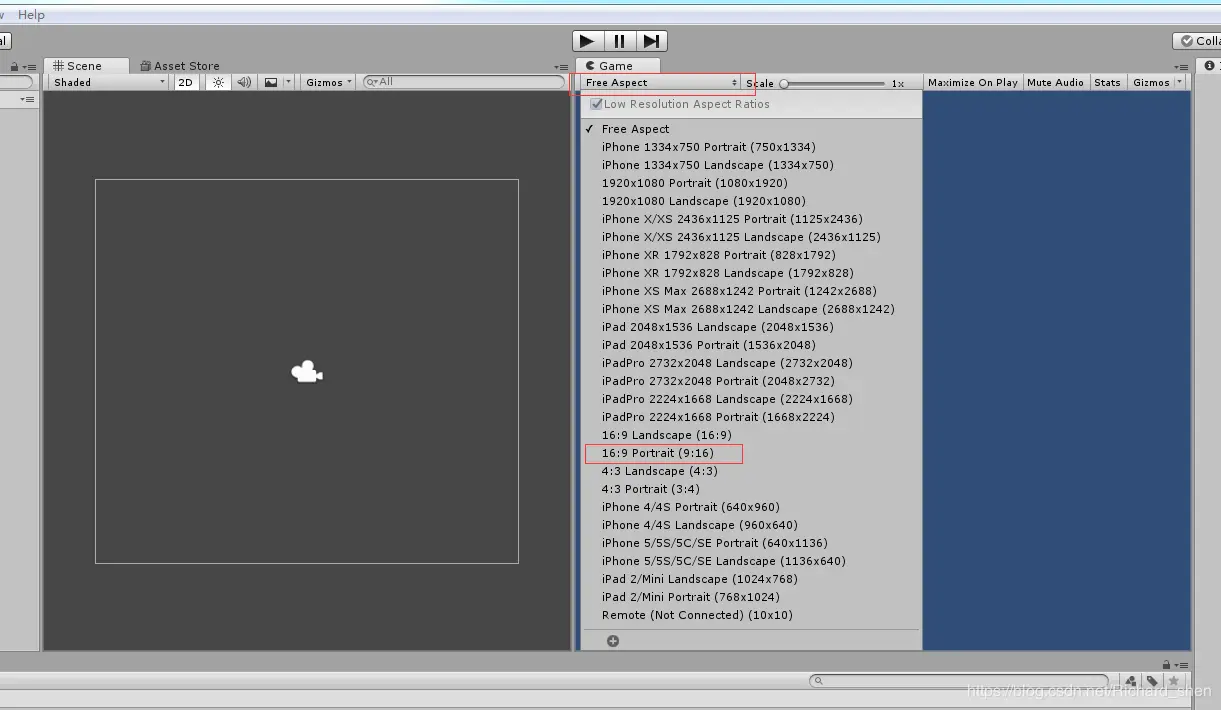Open Scene panel options menu icon
The height and width of the screenshot is (710, 1221).
click(561, 68)
